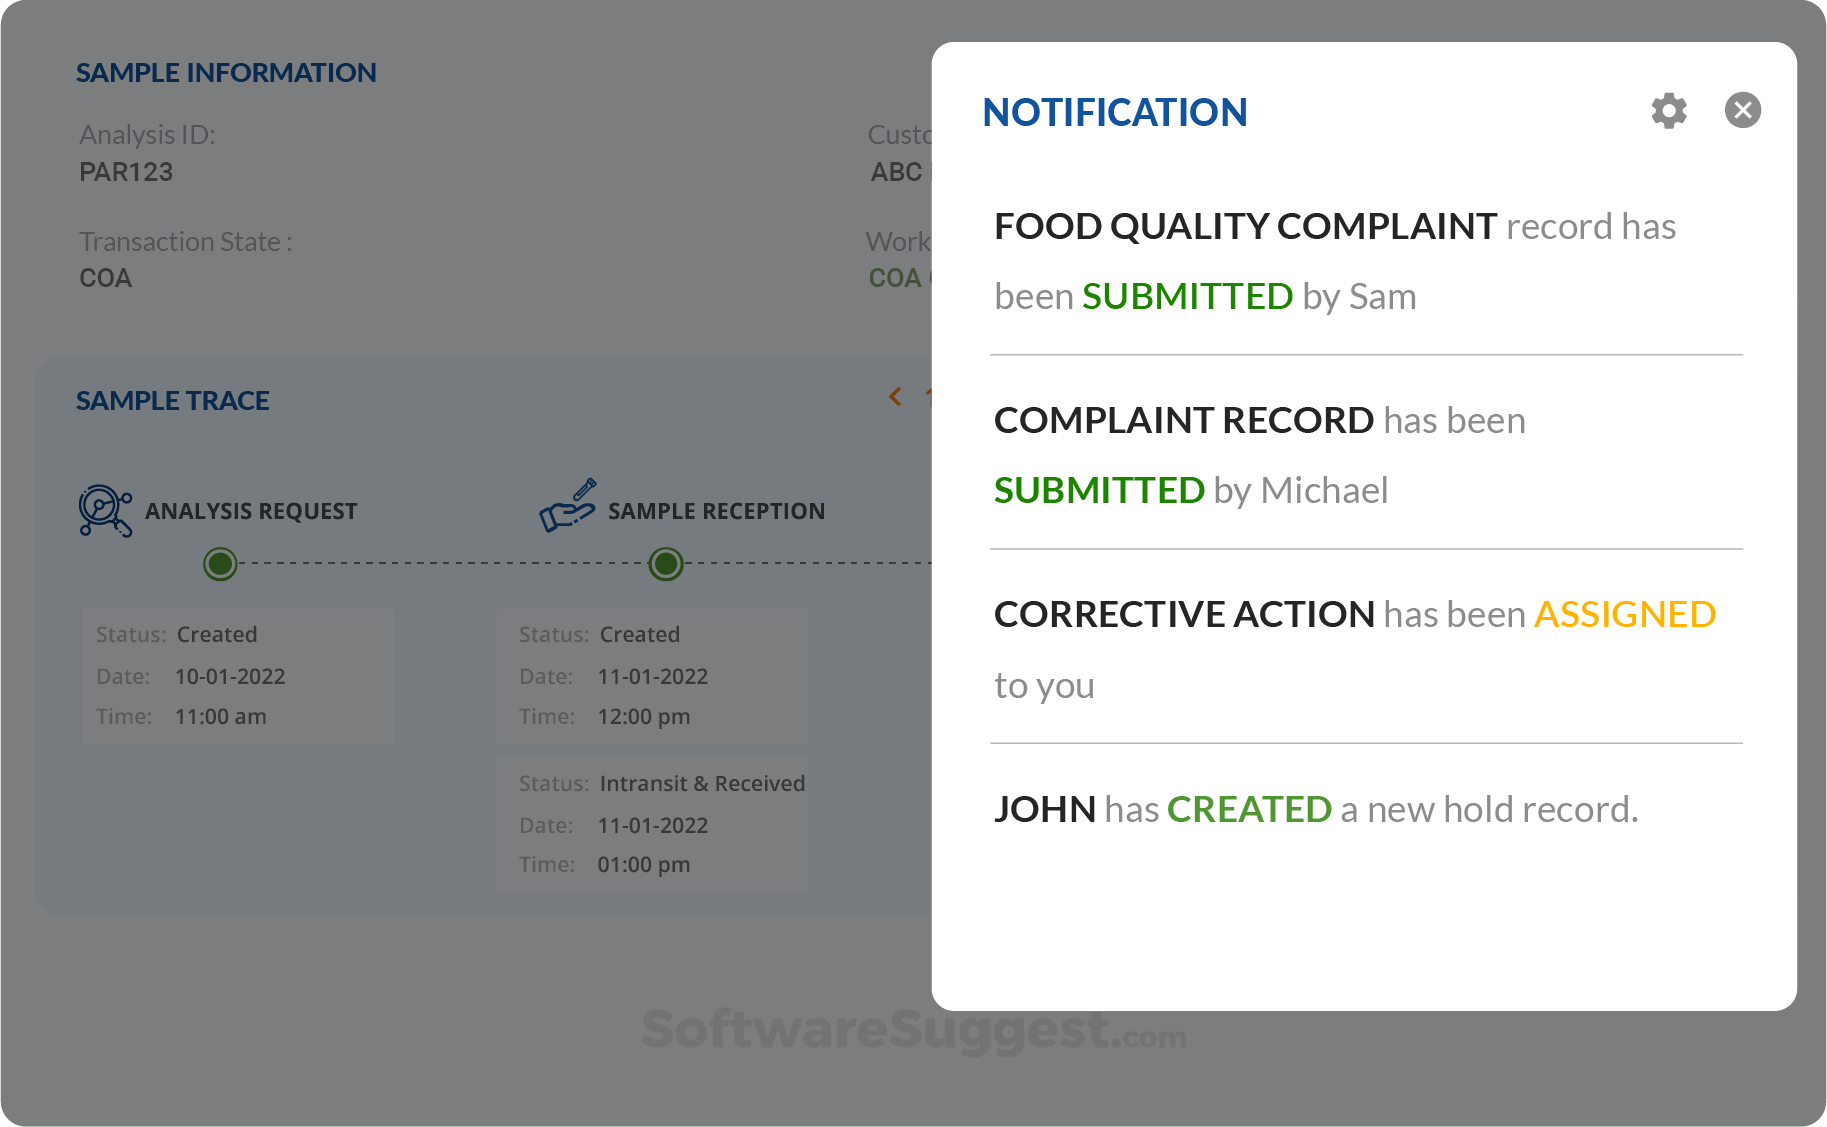The image size is (1827, 1127).
Task: Select the Analysis ID value PAR123
Action: [126, 172]
